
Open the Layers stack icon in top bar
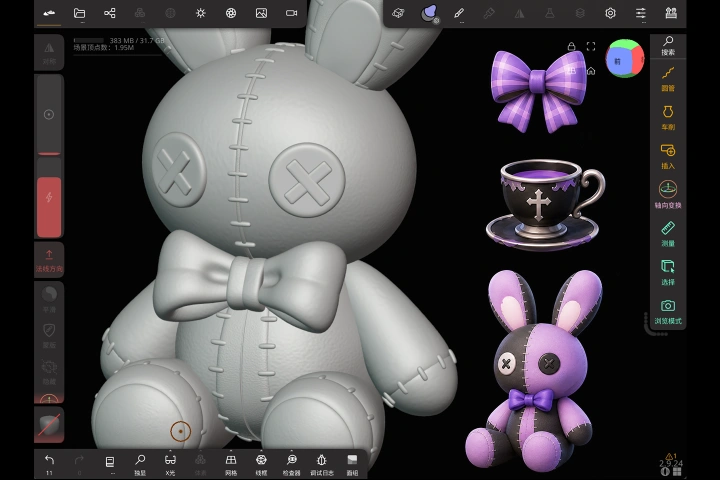580,13
